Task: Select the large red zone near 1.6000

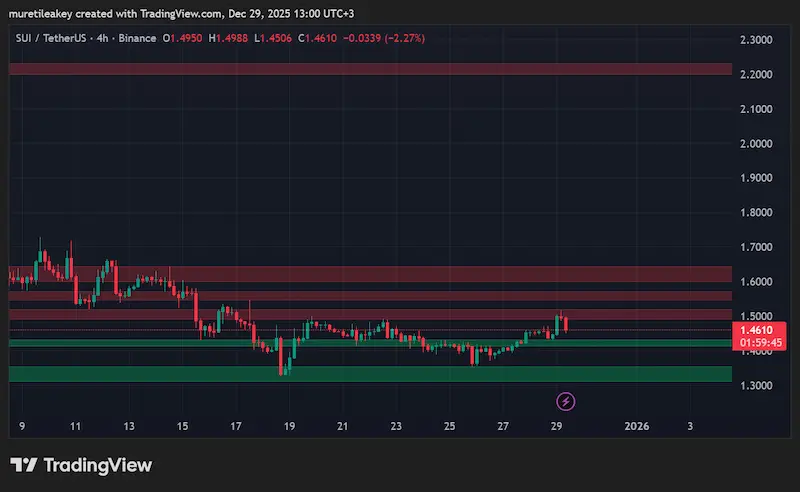Action: pos(370,274)
